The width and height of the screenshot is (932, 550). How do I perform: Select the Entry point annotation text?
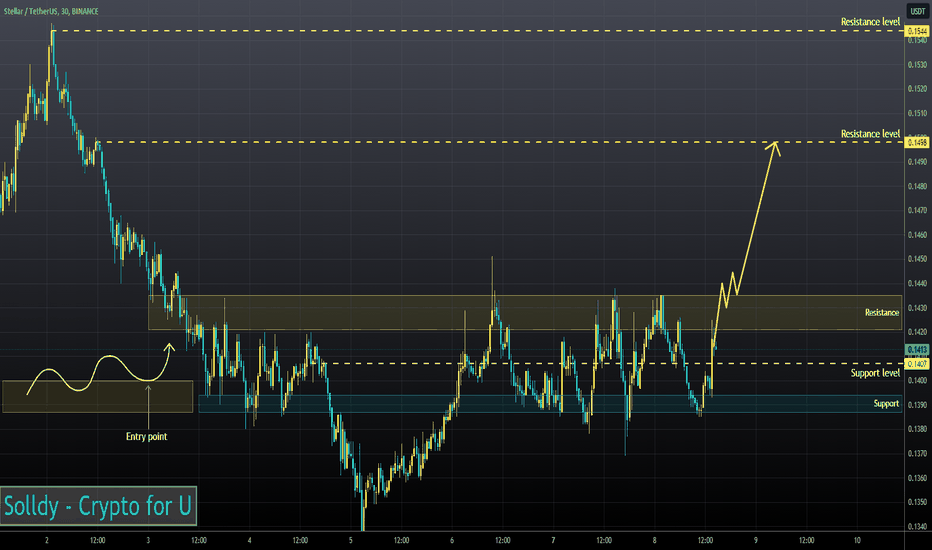[x=146, y=436]
